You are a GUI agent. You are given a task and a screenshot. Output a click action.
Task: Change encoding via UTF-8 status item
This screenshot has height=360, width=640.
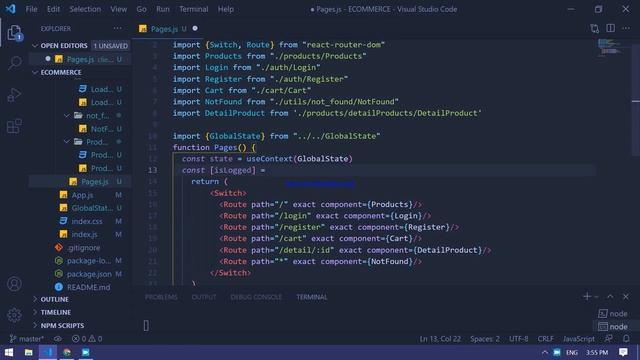point(518,339)
